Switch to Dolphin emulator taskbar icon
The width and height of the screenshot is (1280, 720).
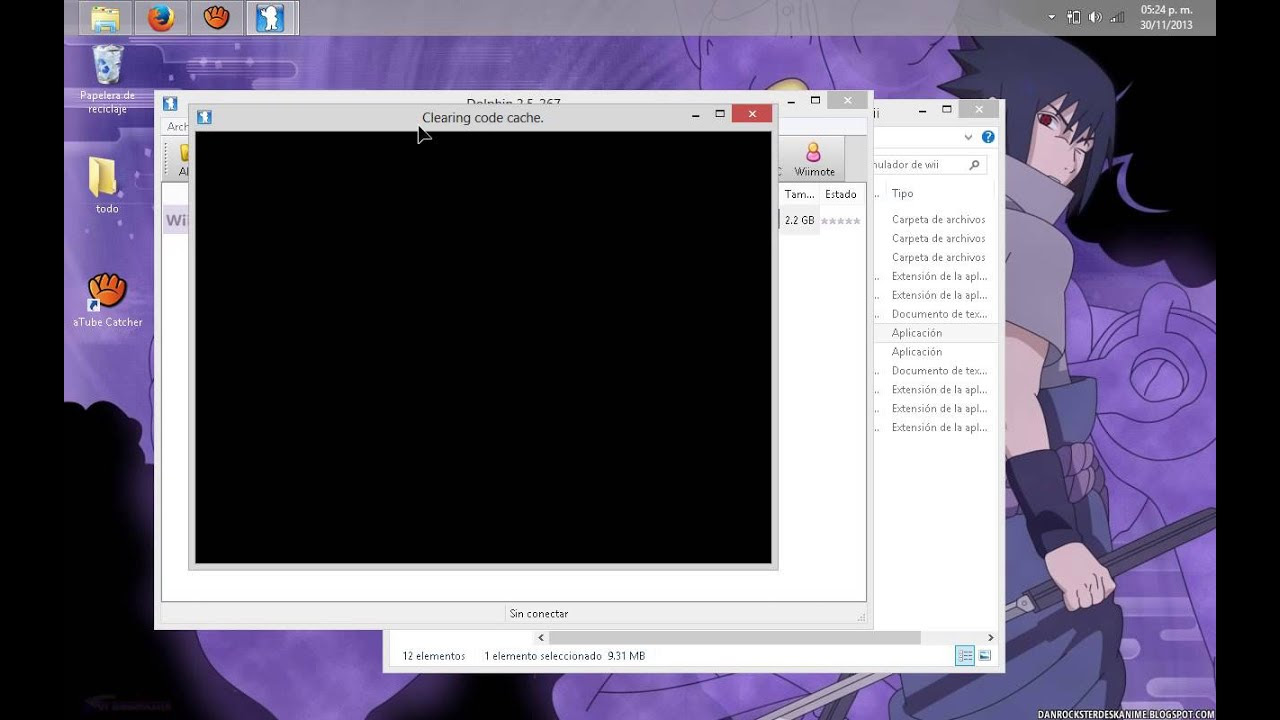(x=271, y=18)
